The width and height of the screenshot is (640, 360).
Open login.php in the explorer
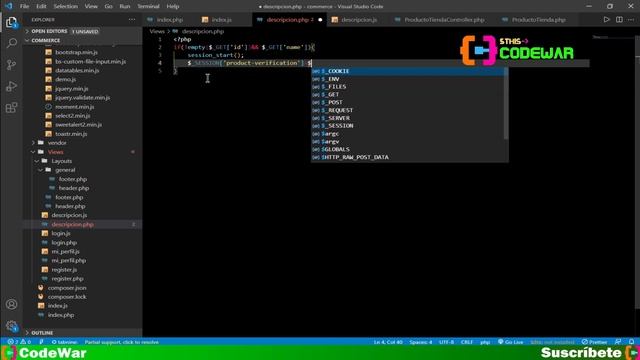64,242
